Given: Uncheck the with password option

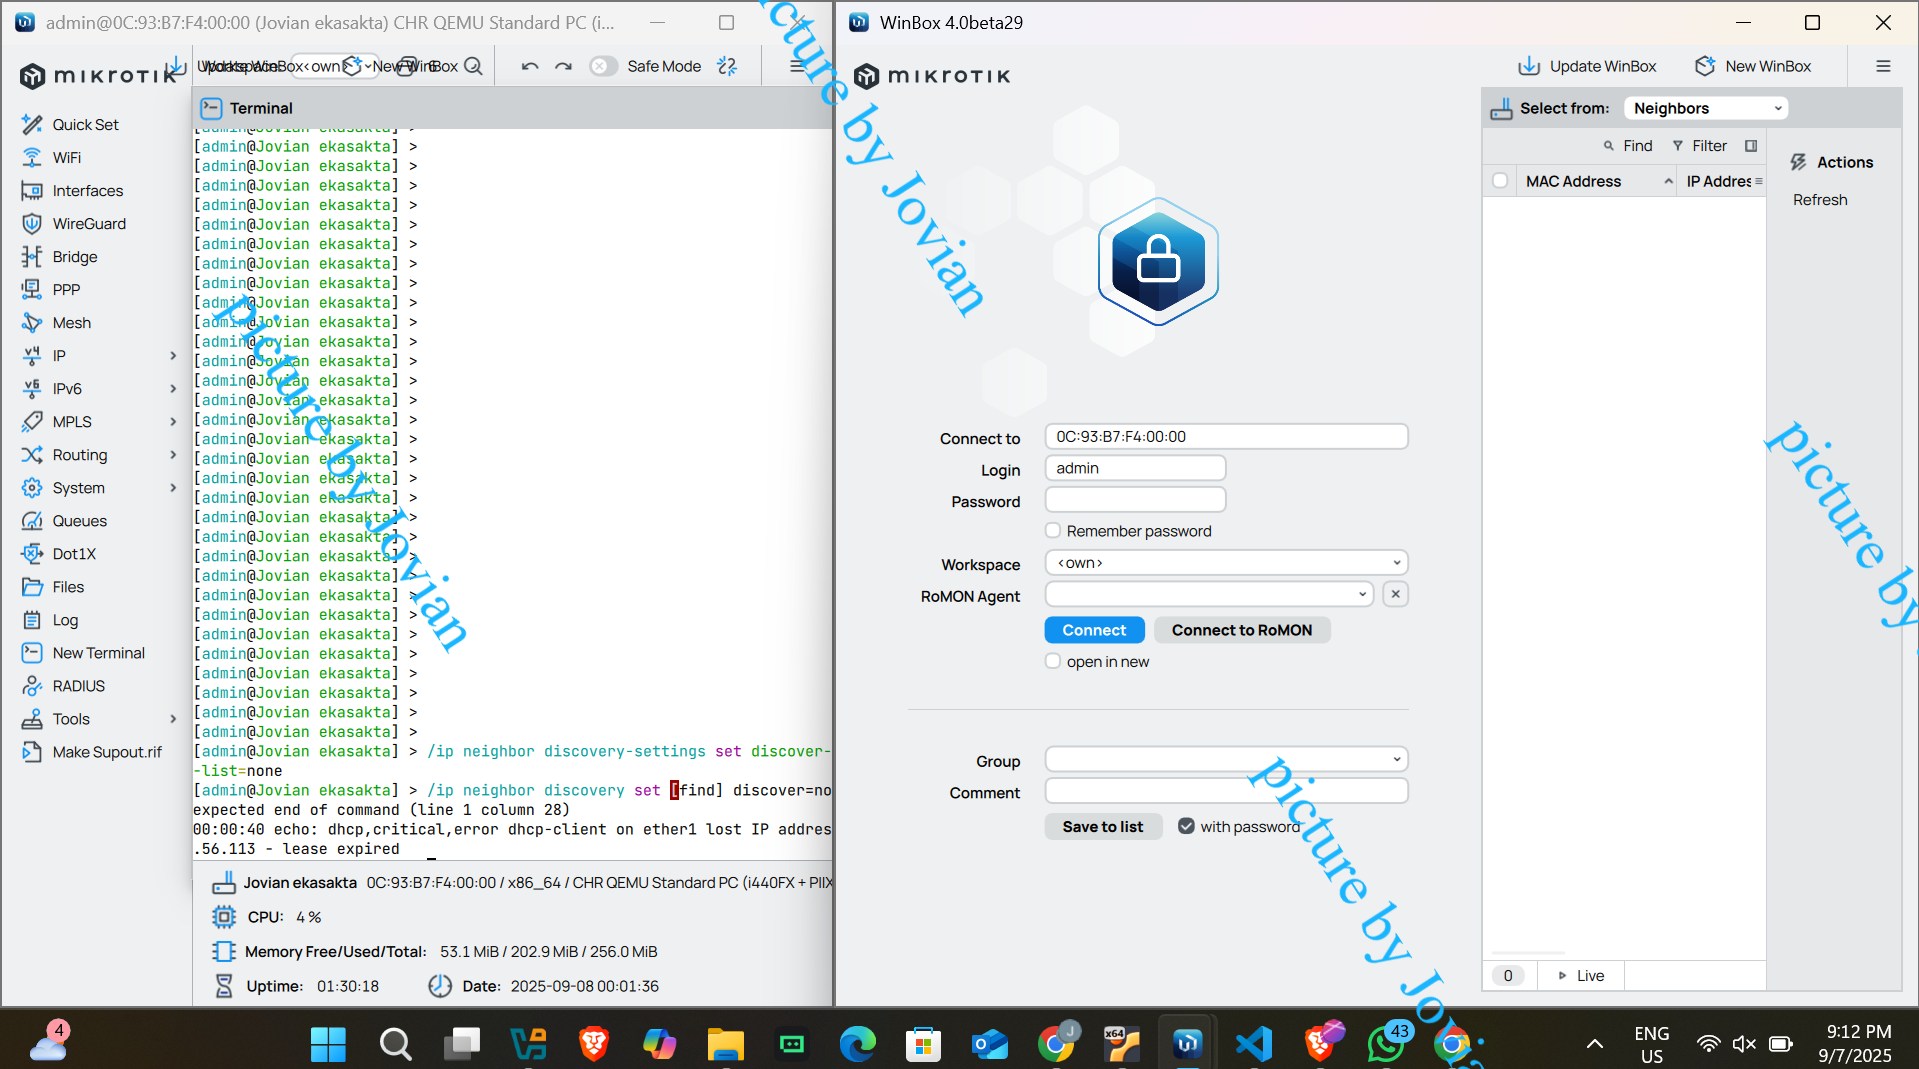Looking at the screenshot, I should 1186,826.
